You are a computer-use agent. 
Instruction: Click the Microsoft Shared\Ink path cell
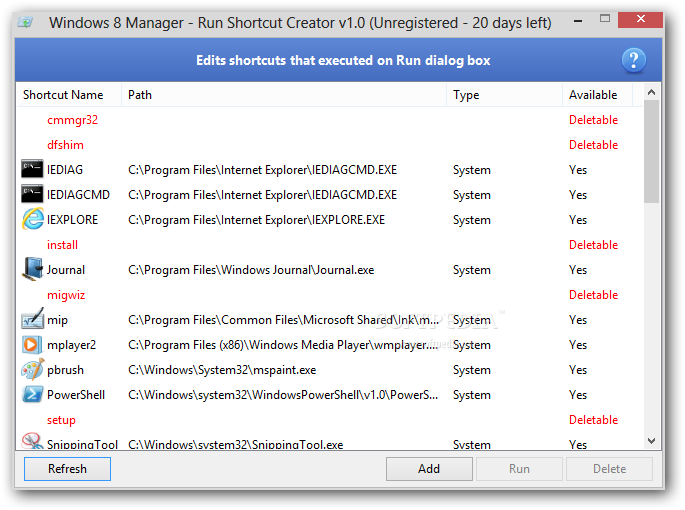tap(283, 320)
